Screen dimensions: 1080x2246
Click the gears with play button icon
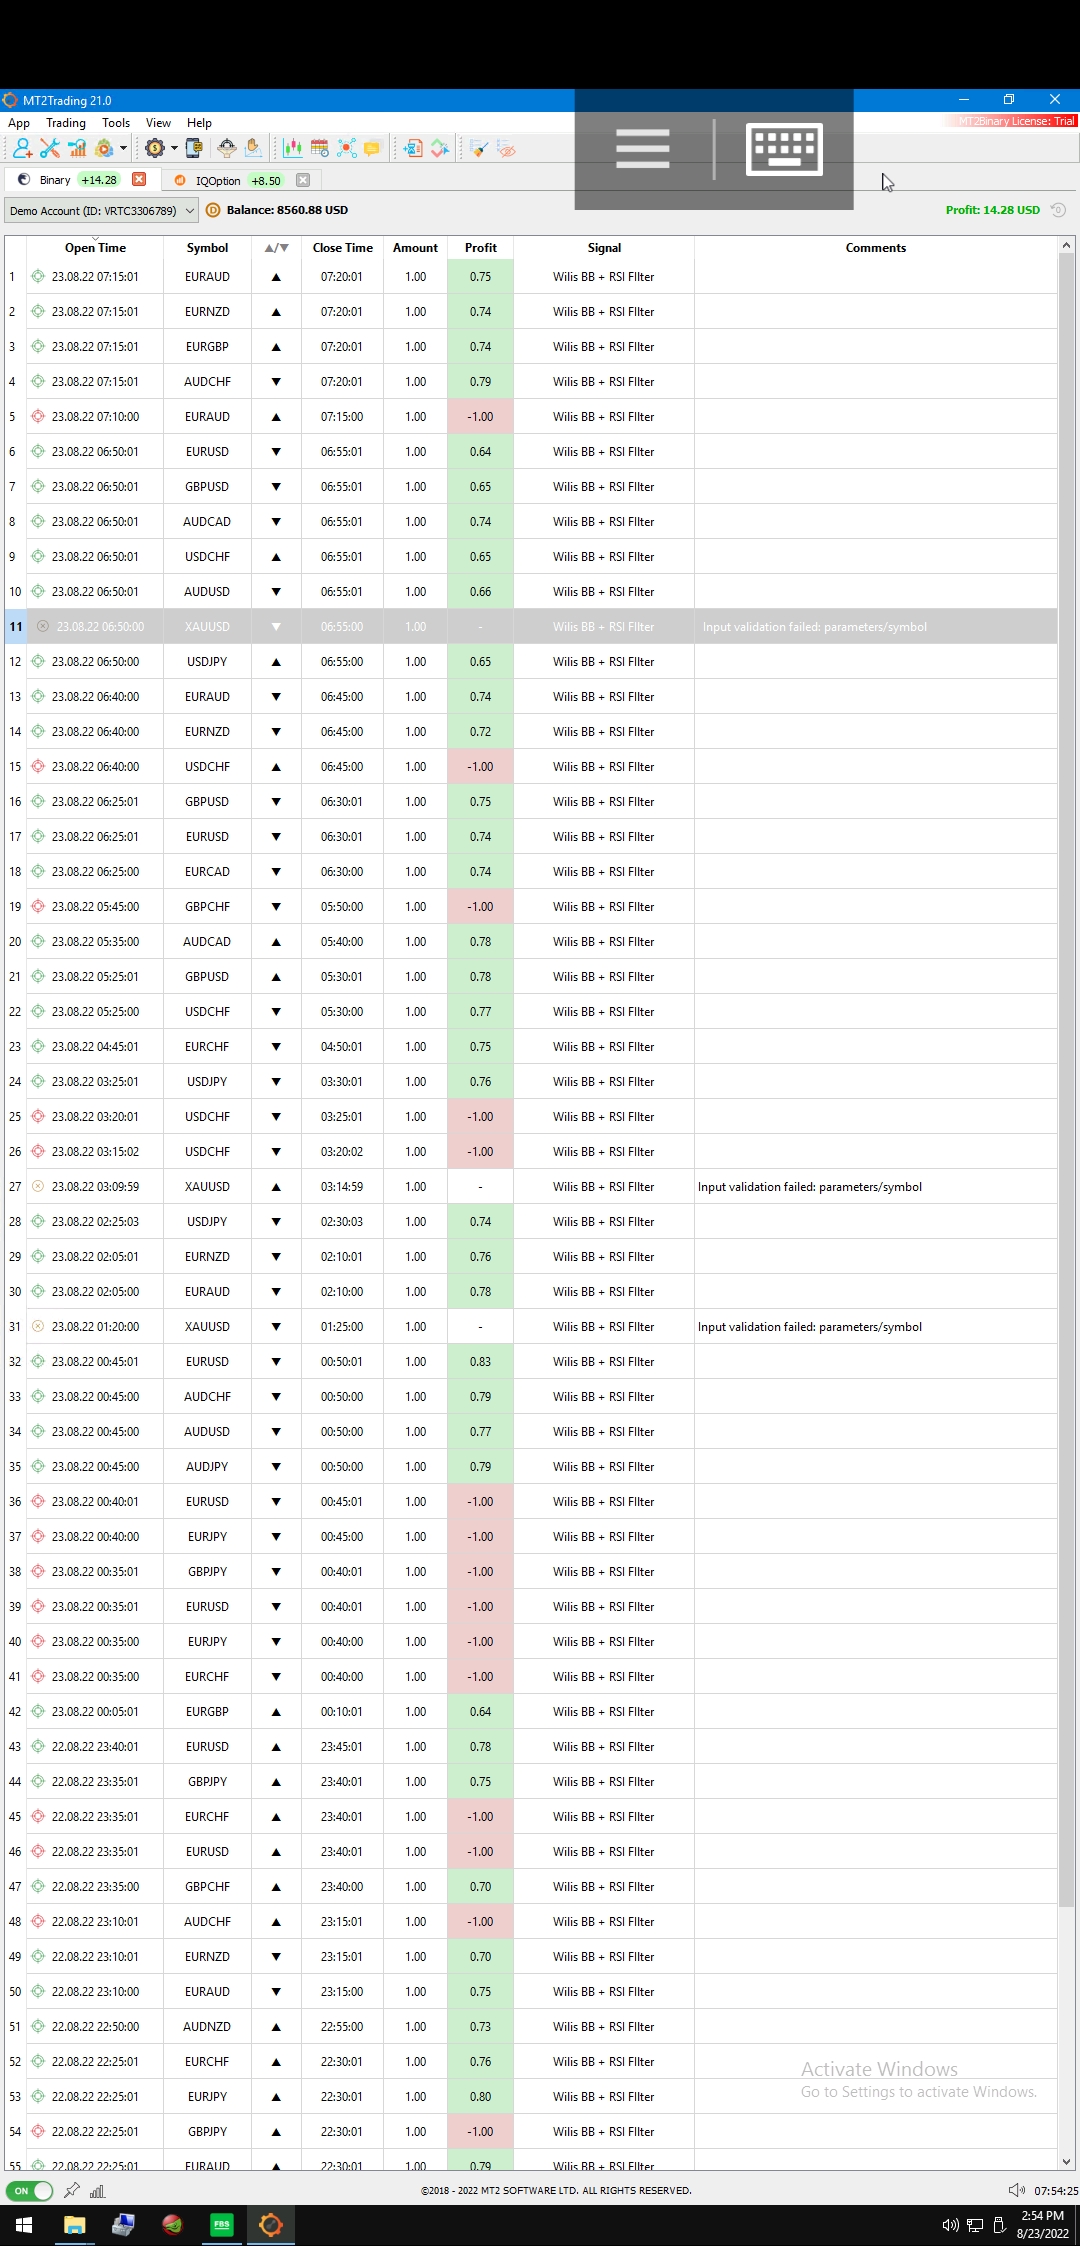click(104, 149)
